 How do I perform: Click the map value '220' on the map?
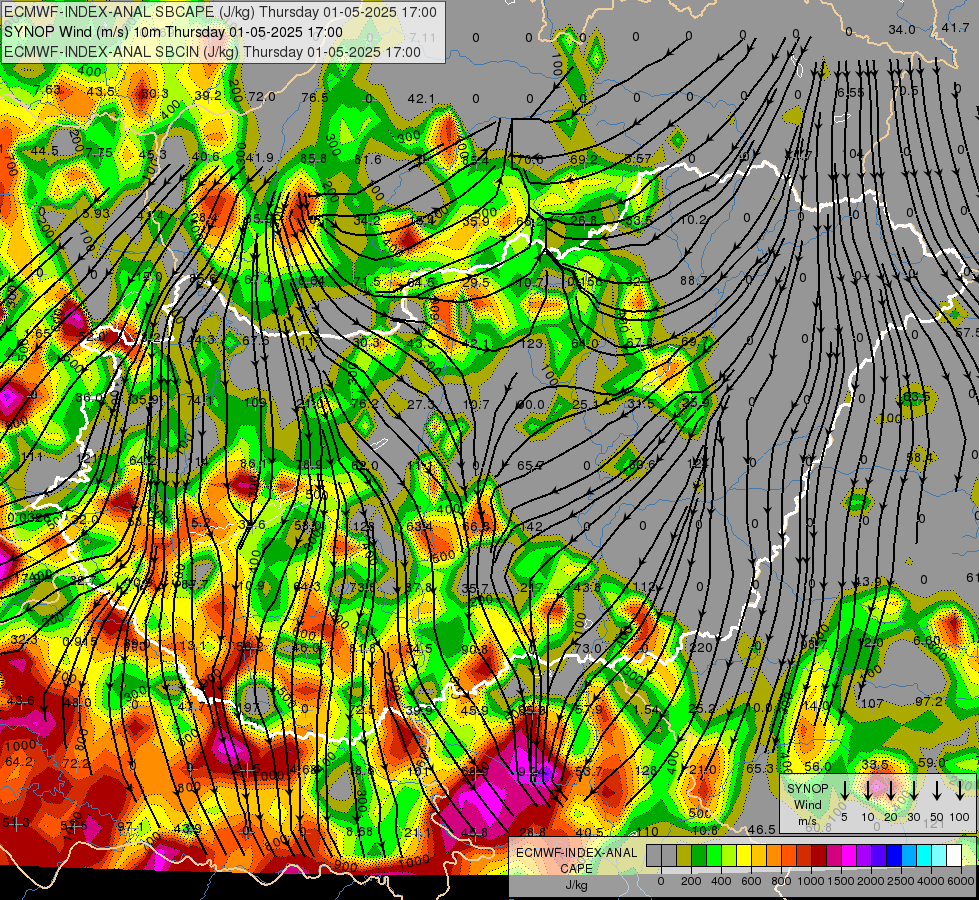(701, 648)
